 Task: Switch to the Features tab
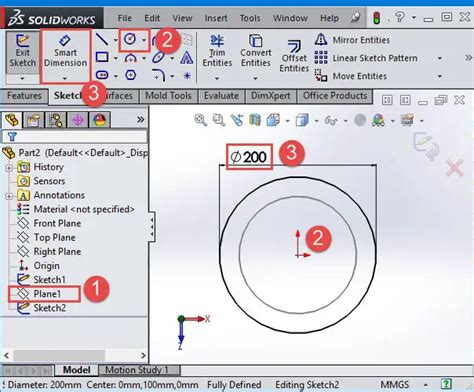pos(24,96)
